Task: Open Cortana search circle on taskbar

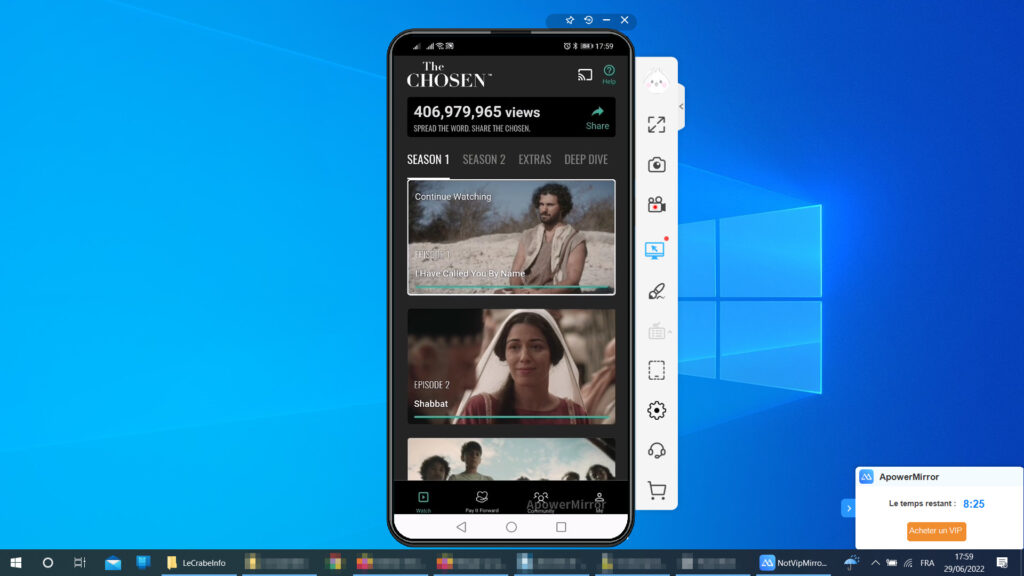Action: 48,562
